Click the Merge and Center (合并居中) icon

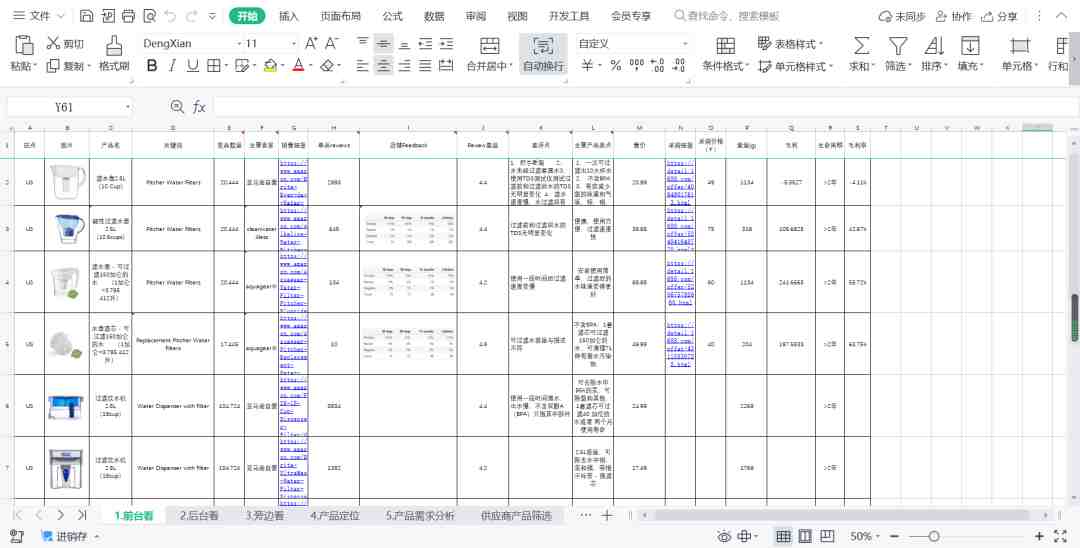(489, 46)
